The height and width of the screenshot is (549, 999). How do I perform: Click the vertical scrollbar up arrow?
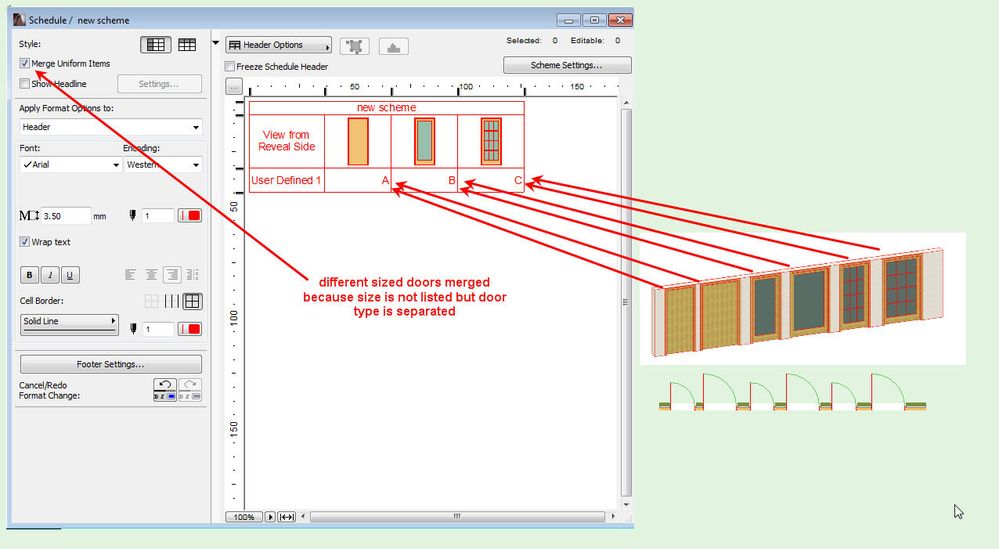(x=626, y=103)
